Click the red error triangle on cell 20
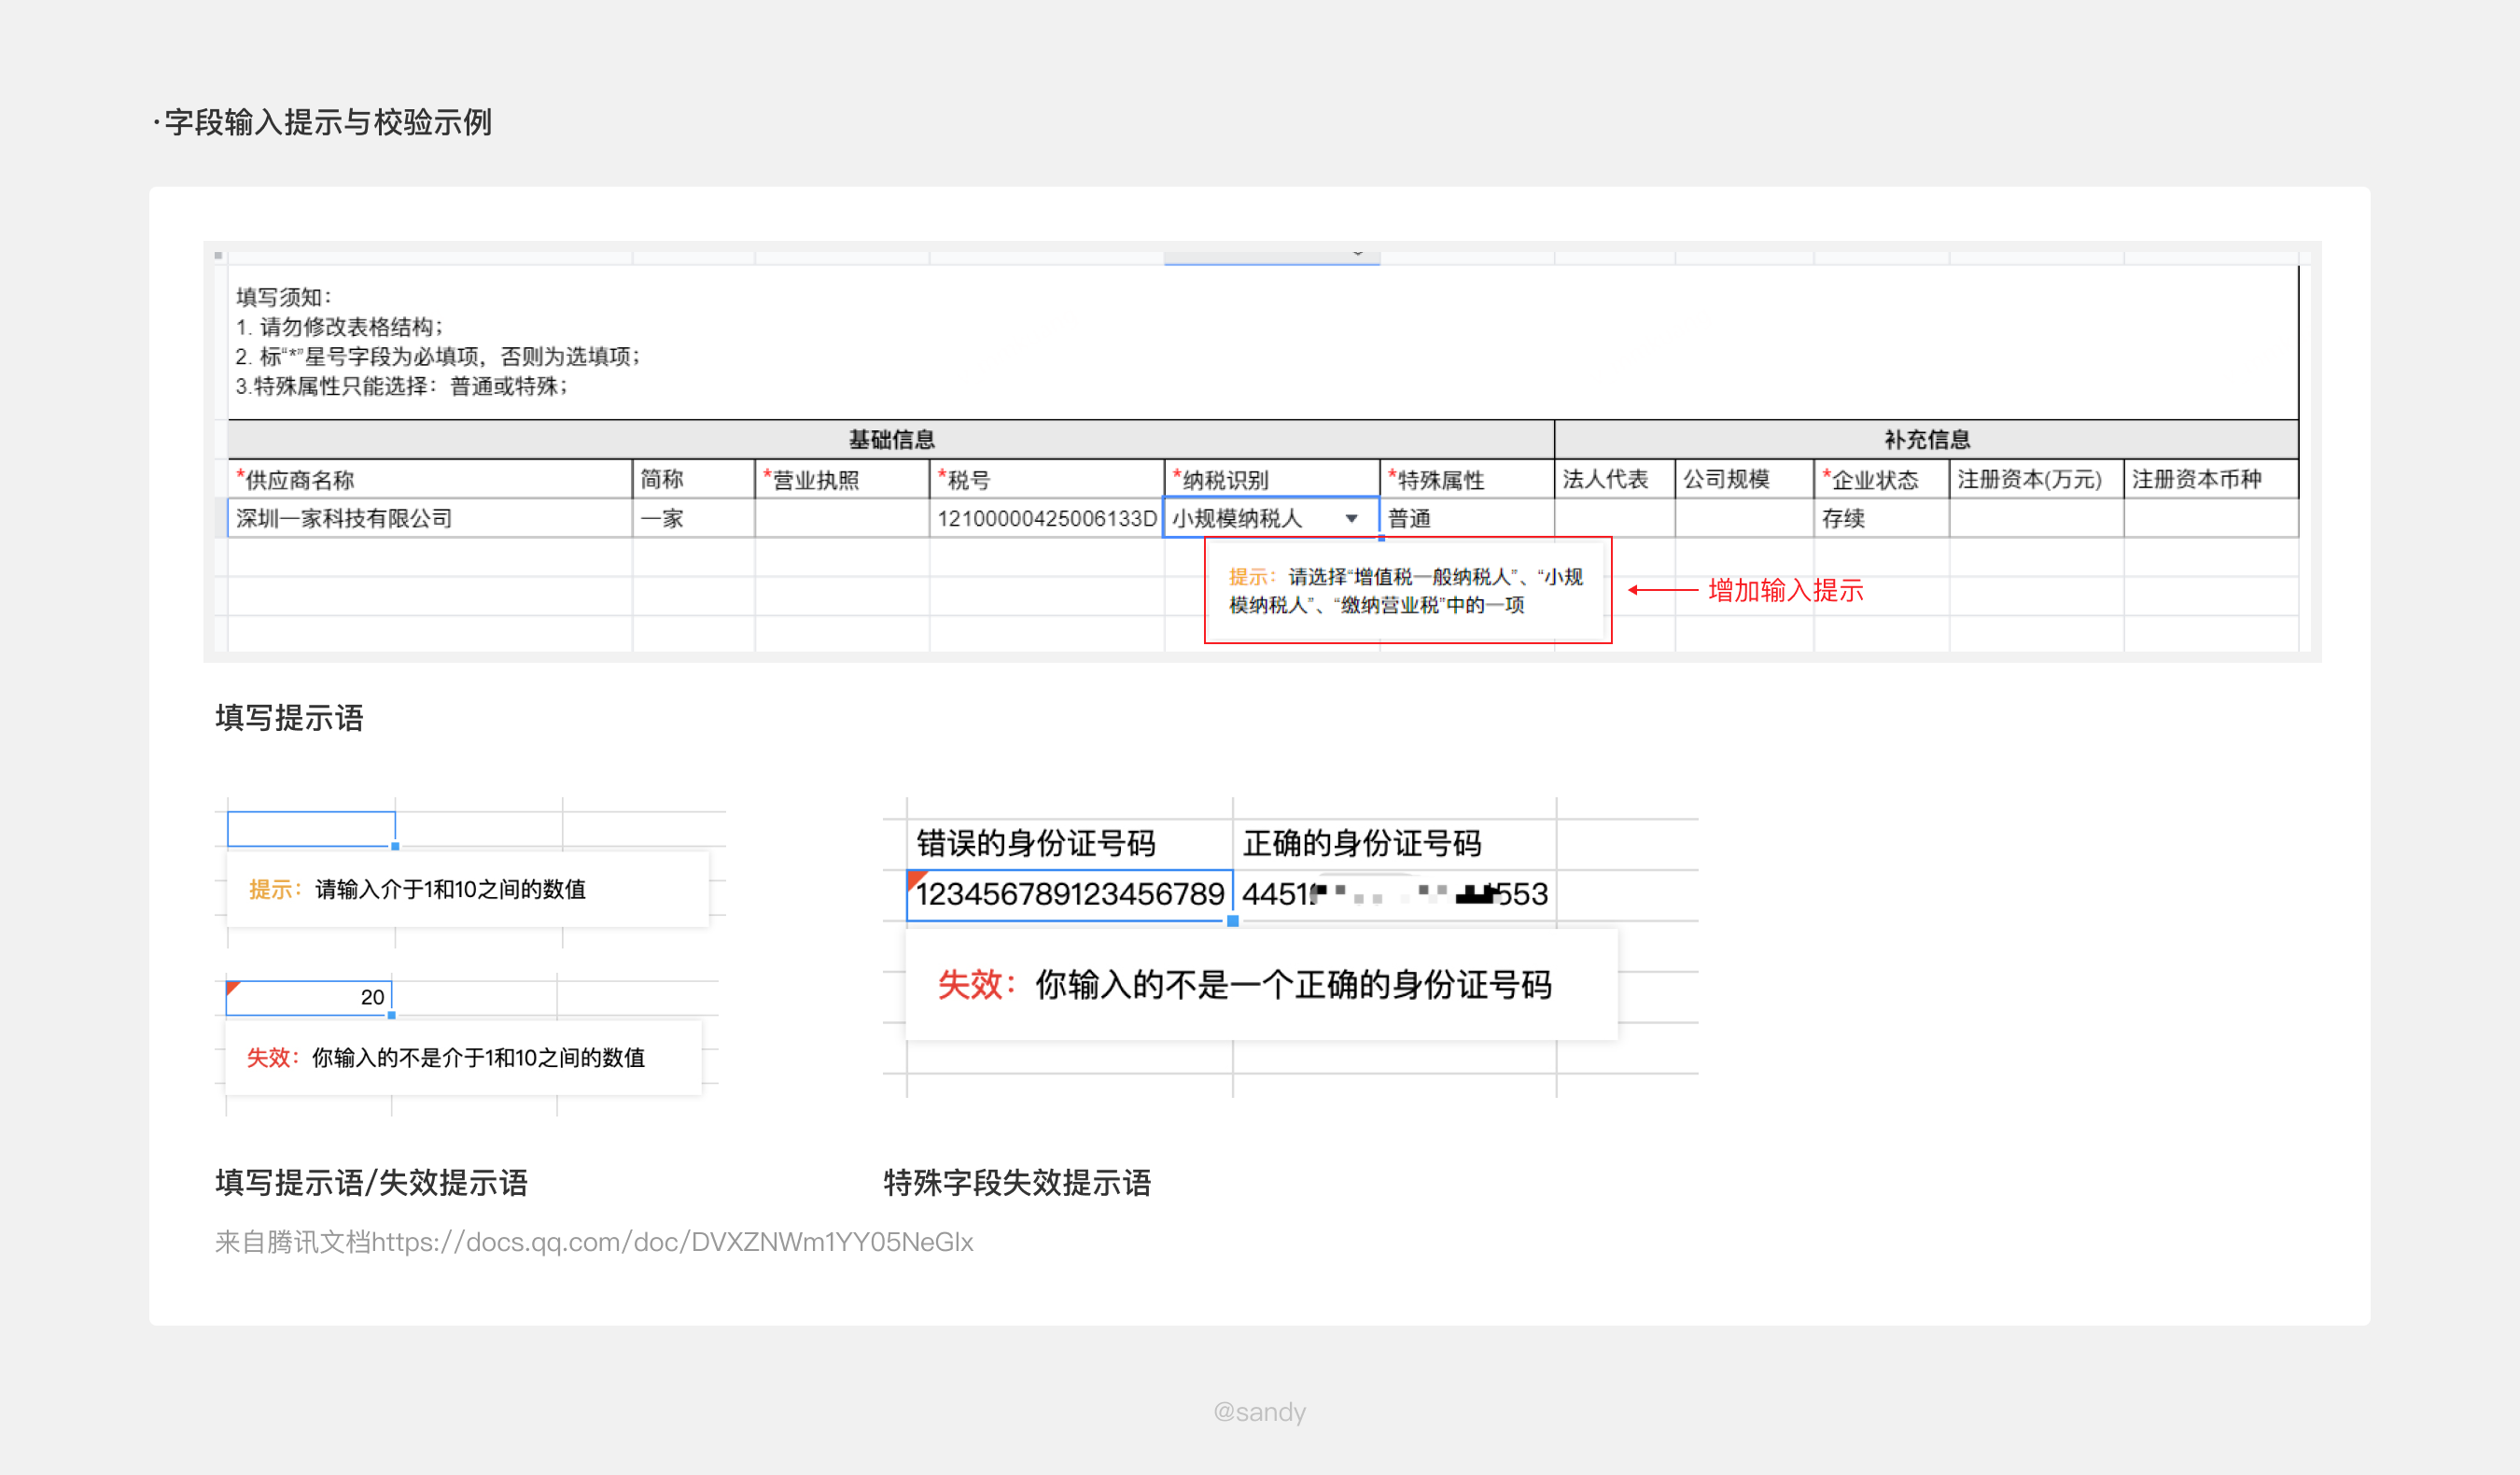This screenshot has width=2520, height=1475. [233, 988]
